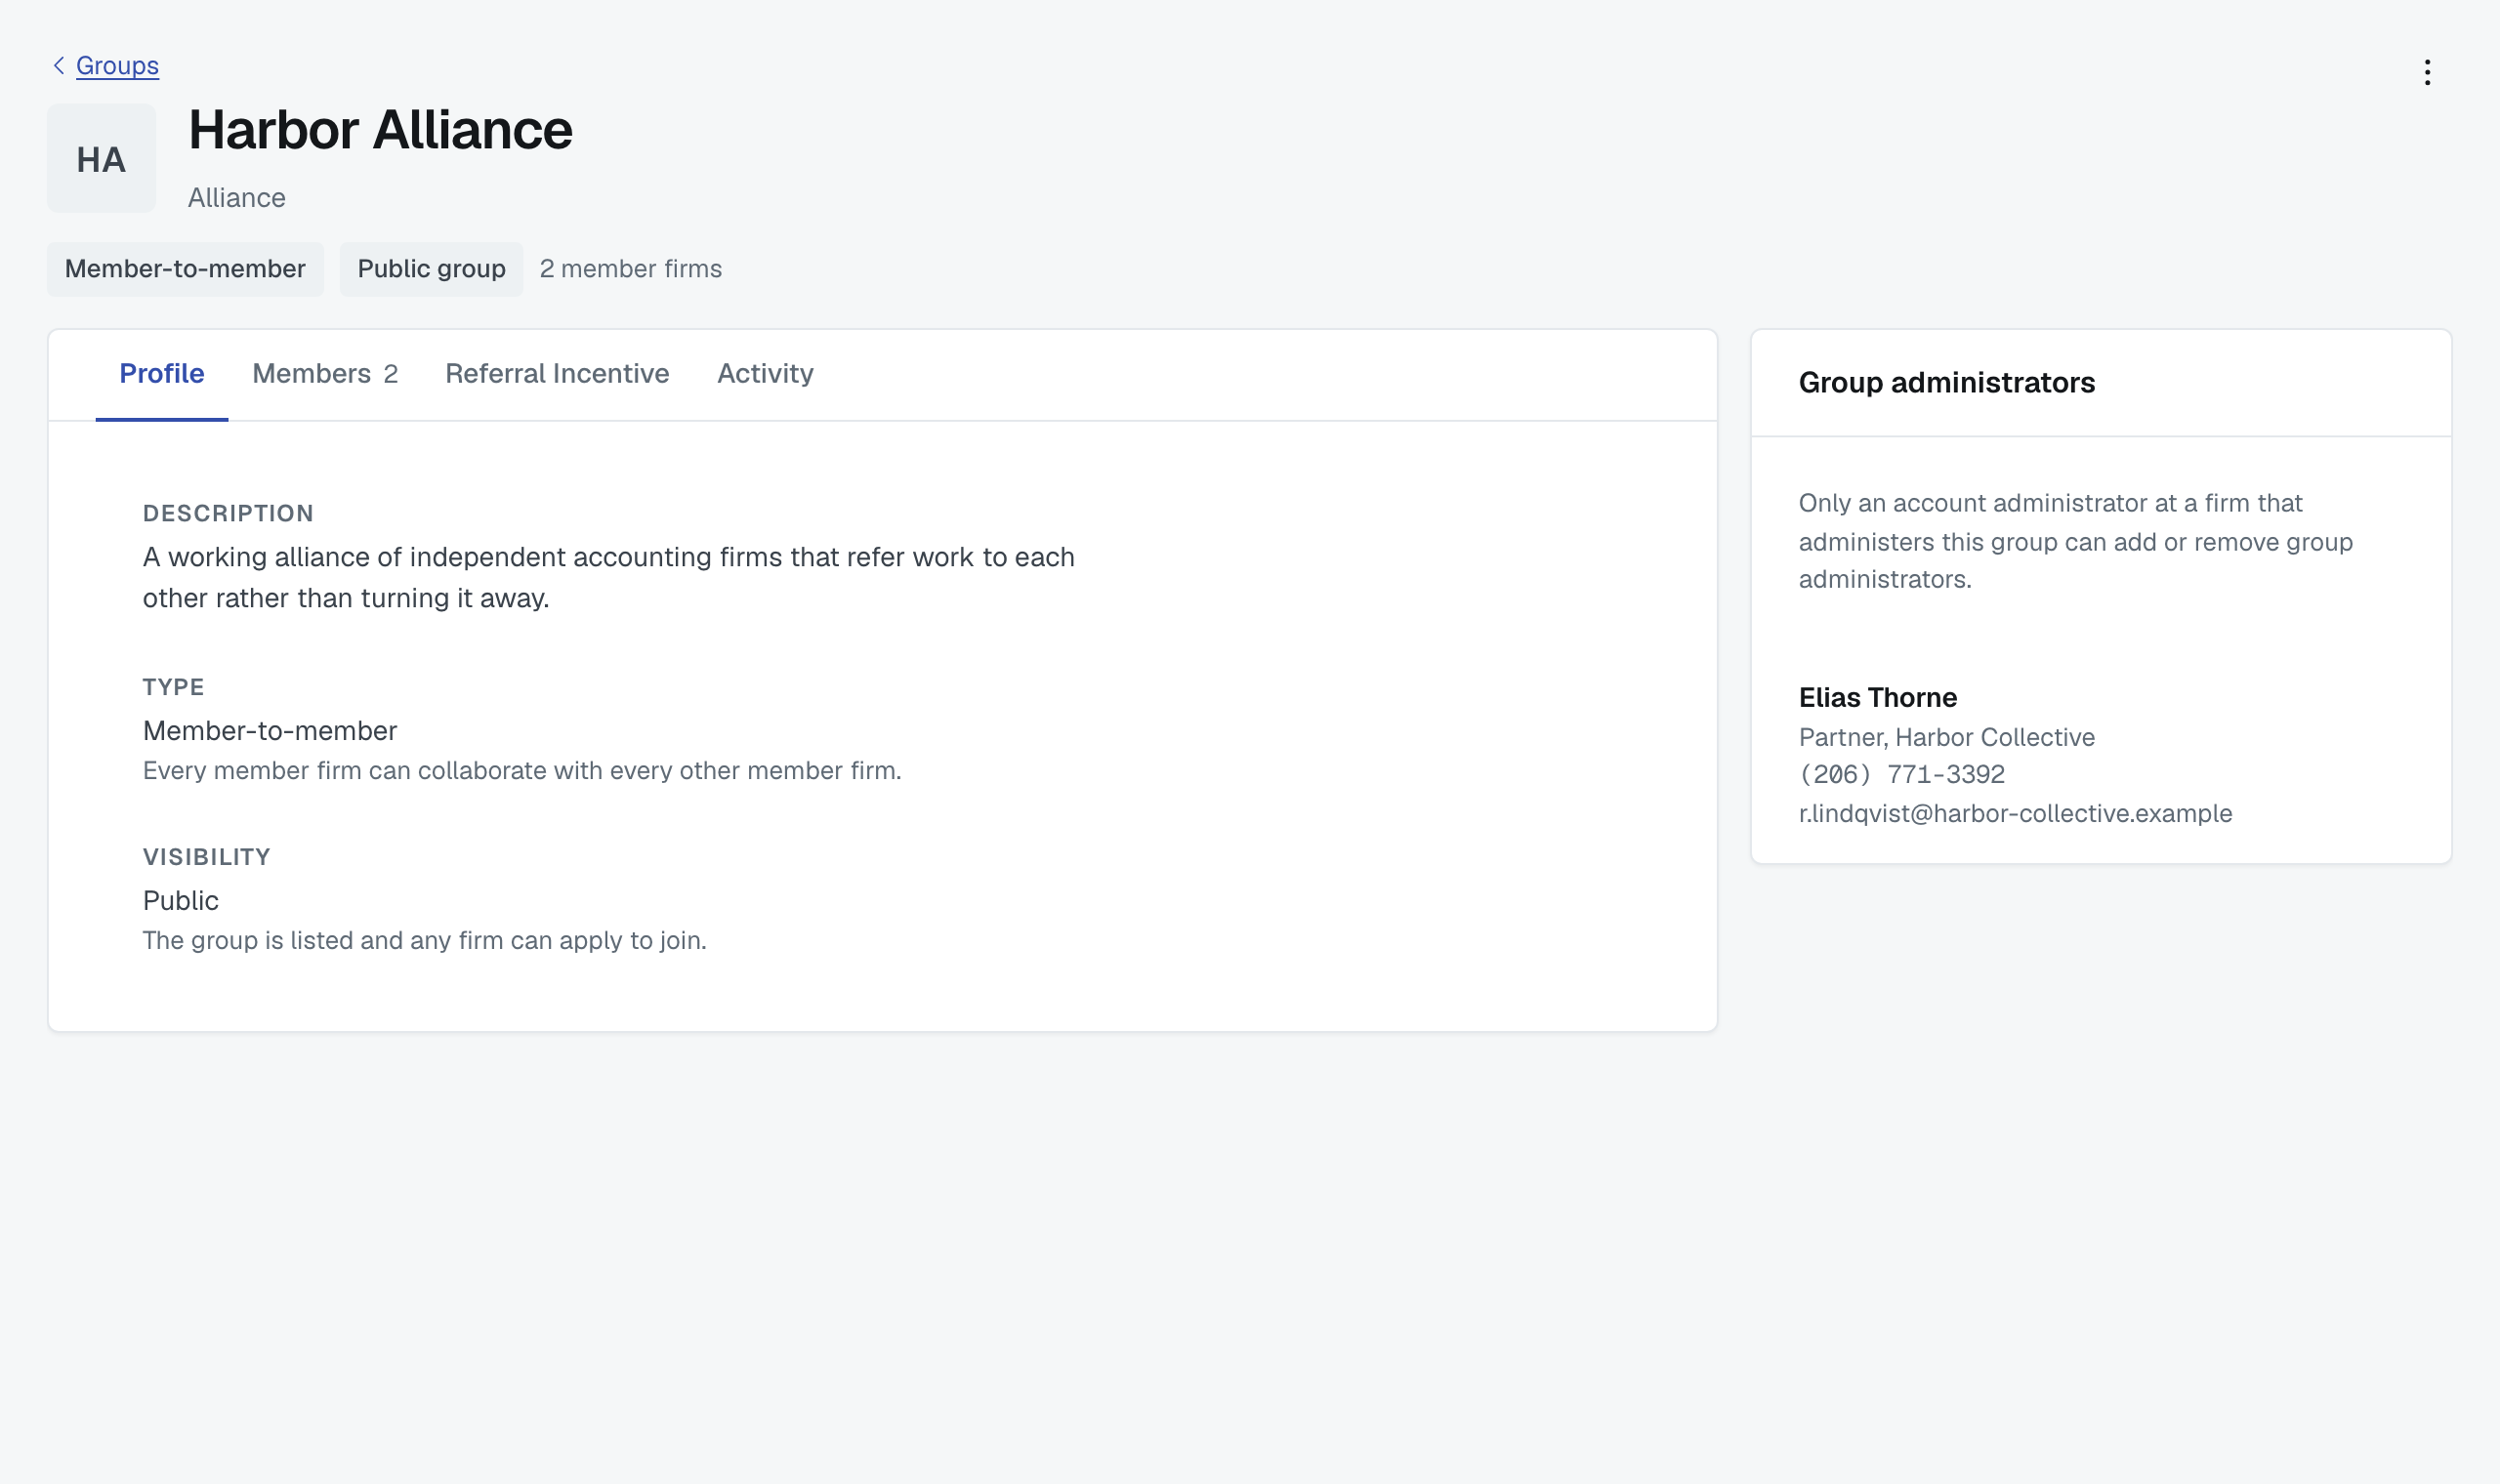Click the account administrator note text
The image size is (2500, 1484).
pos(2076,541)
